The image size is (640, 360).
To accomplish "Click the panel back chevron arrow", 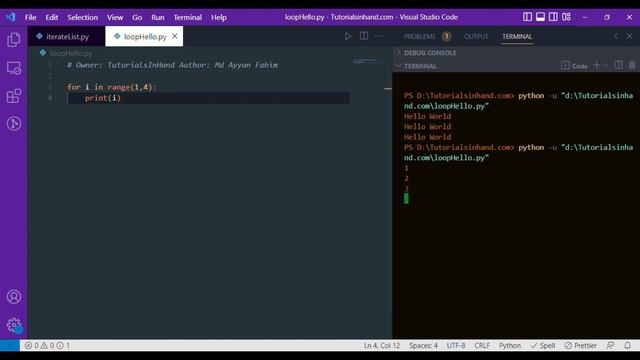I will pyautogui.click(x=616, y=36).
